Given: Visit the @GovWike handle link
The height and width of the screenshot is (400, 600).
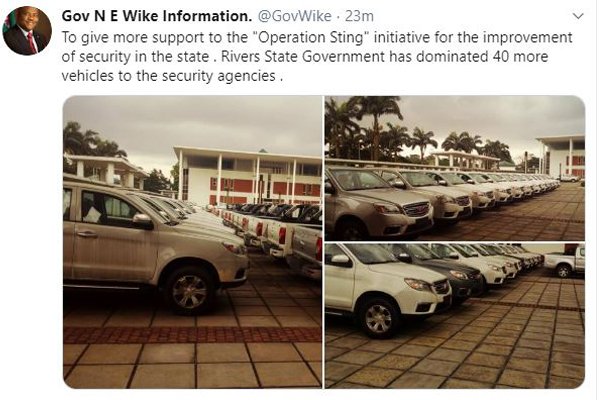Looking at the screenshot, I should click(295, 16).
